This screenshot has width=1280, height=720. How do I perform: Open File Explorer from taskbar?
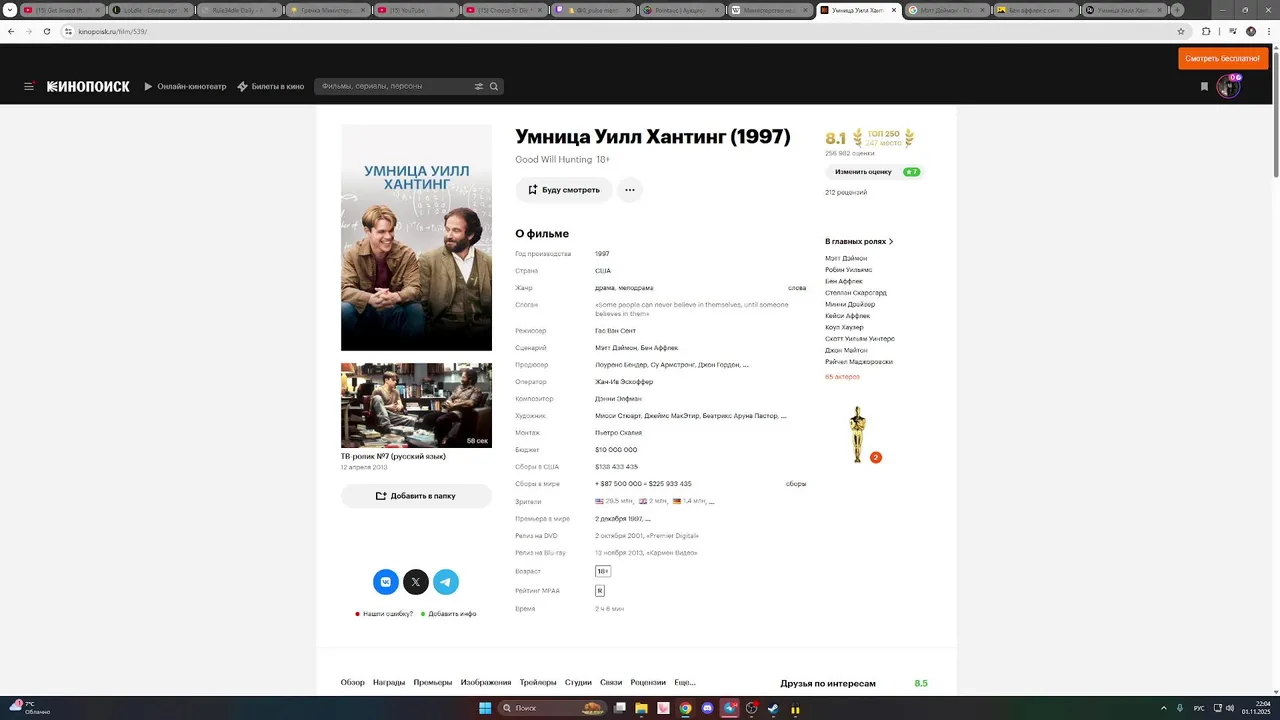click(642, 708)
